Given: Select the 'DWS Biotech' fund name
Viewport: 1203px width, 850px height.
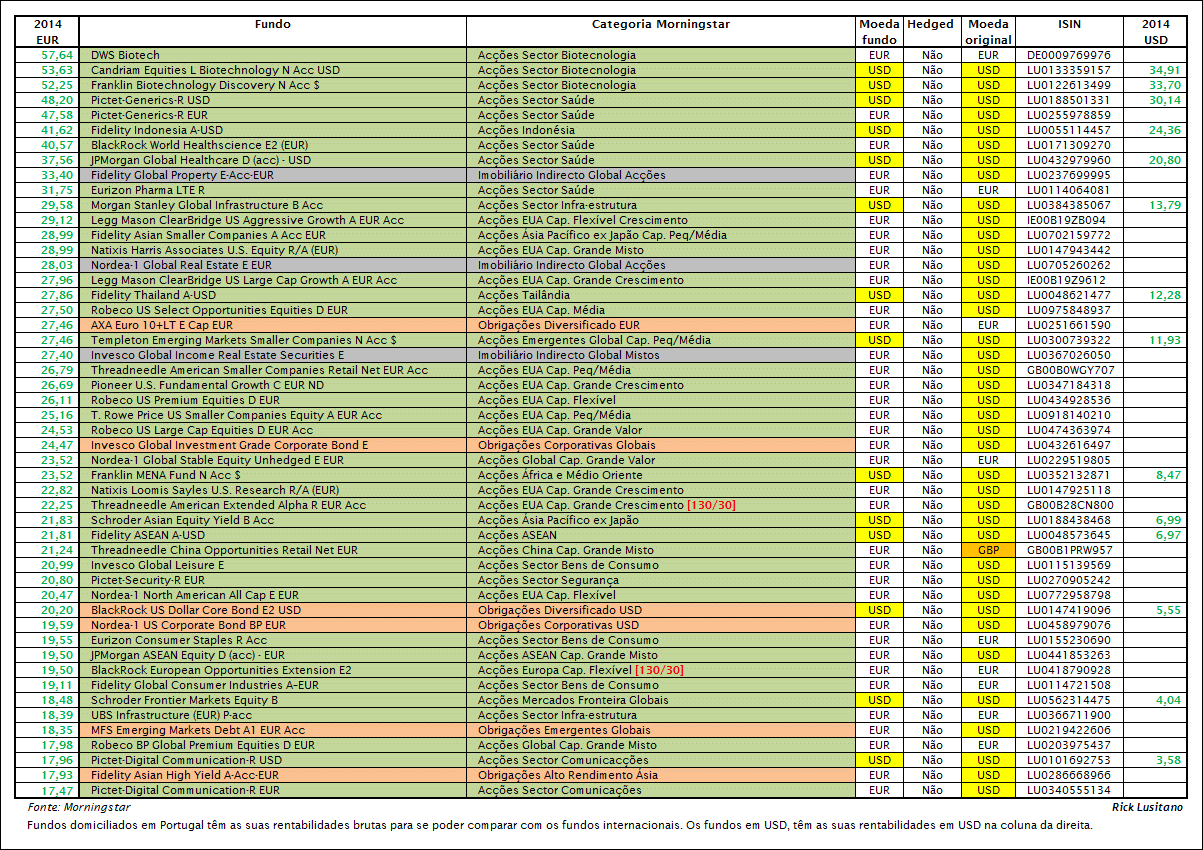Looking at the screenshot, I should (125, 55).
